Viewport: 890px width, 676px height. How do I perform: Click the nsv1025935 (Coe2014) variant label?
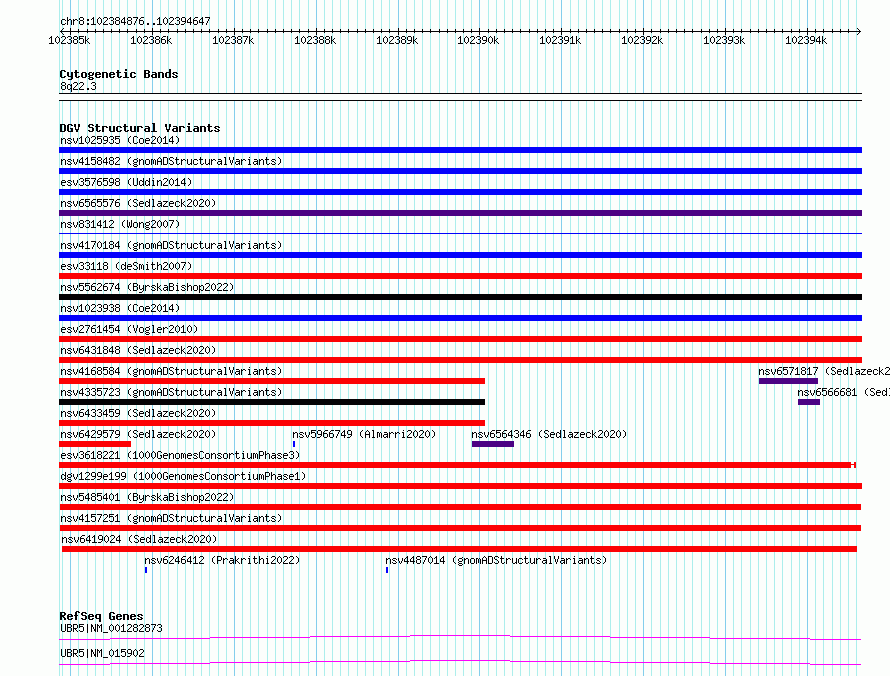pos(120,140)
